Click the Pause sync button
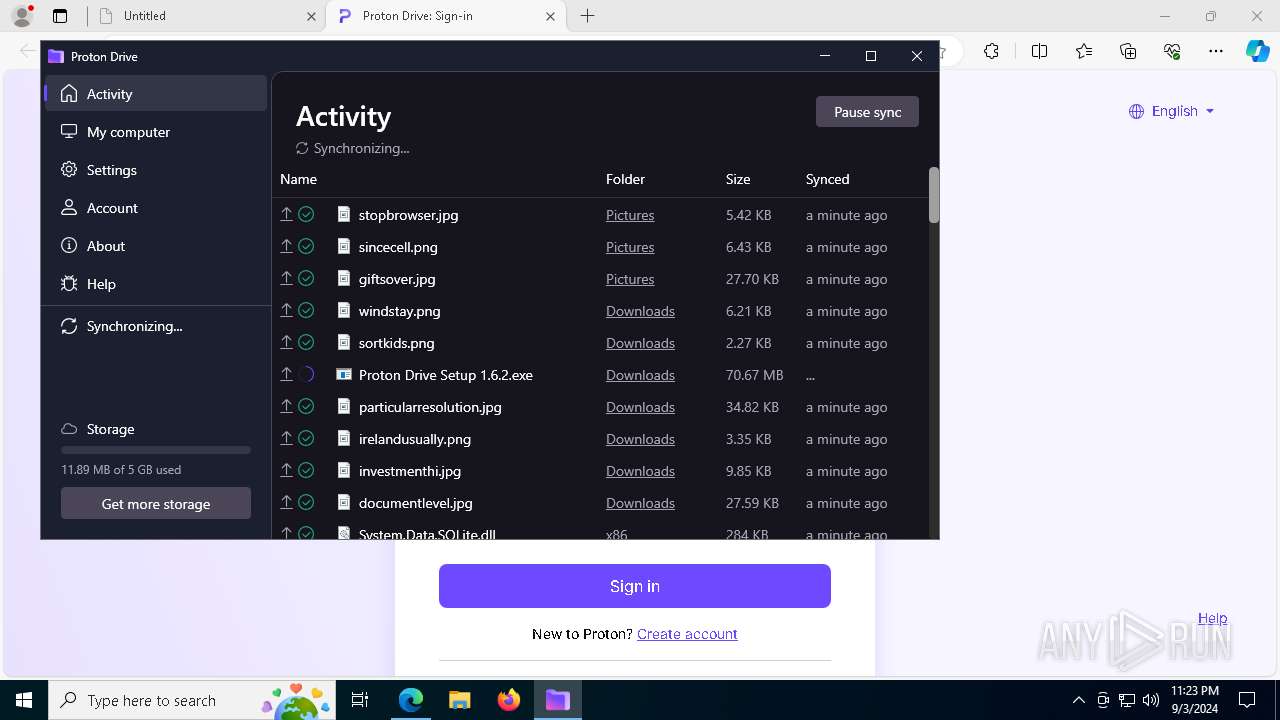The width and height of the screenshot is (1280, 720). [867, 112]
